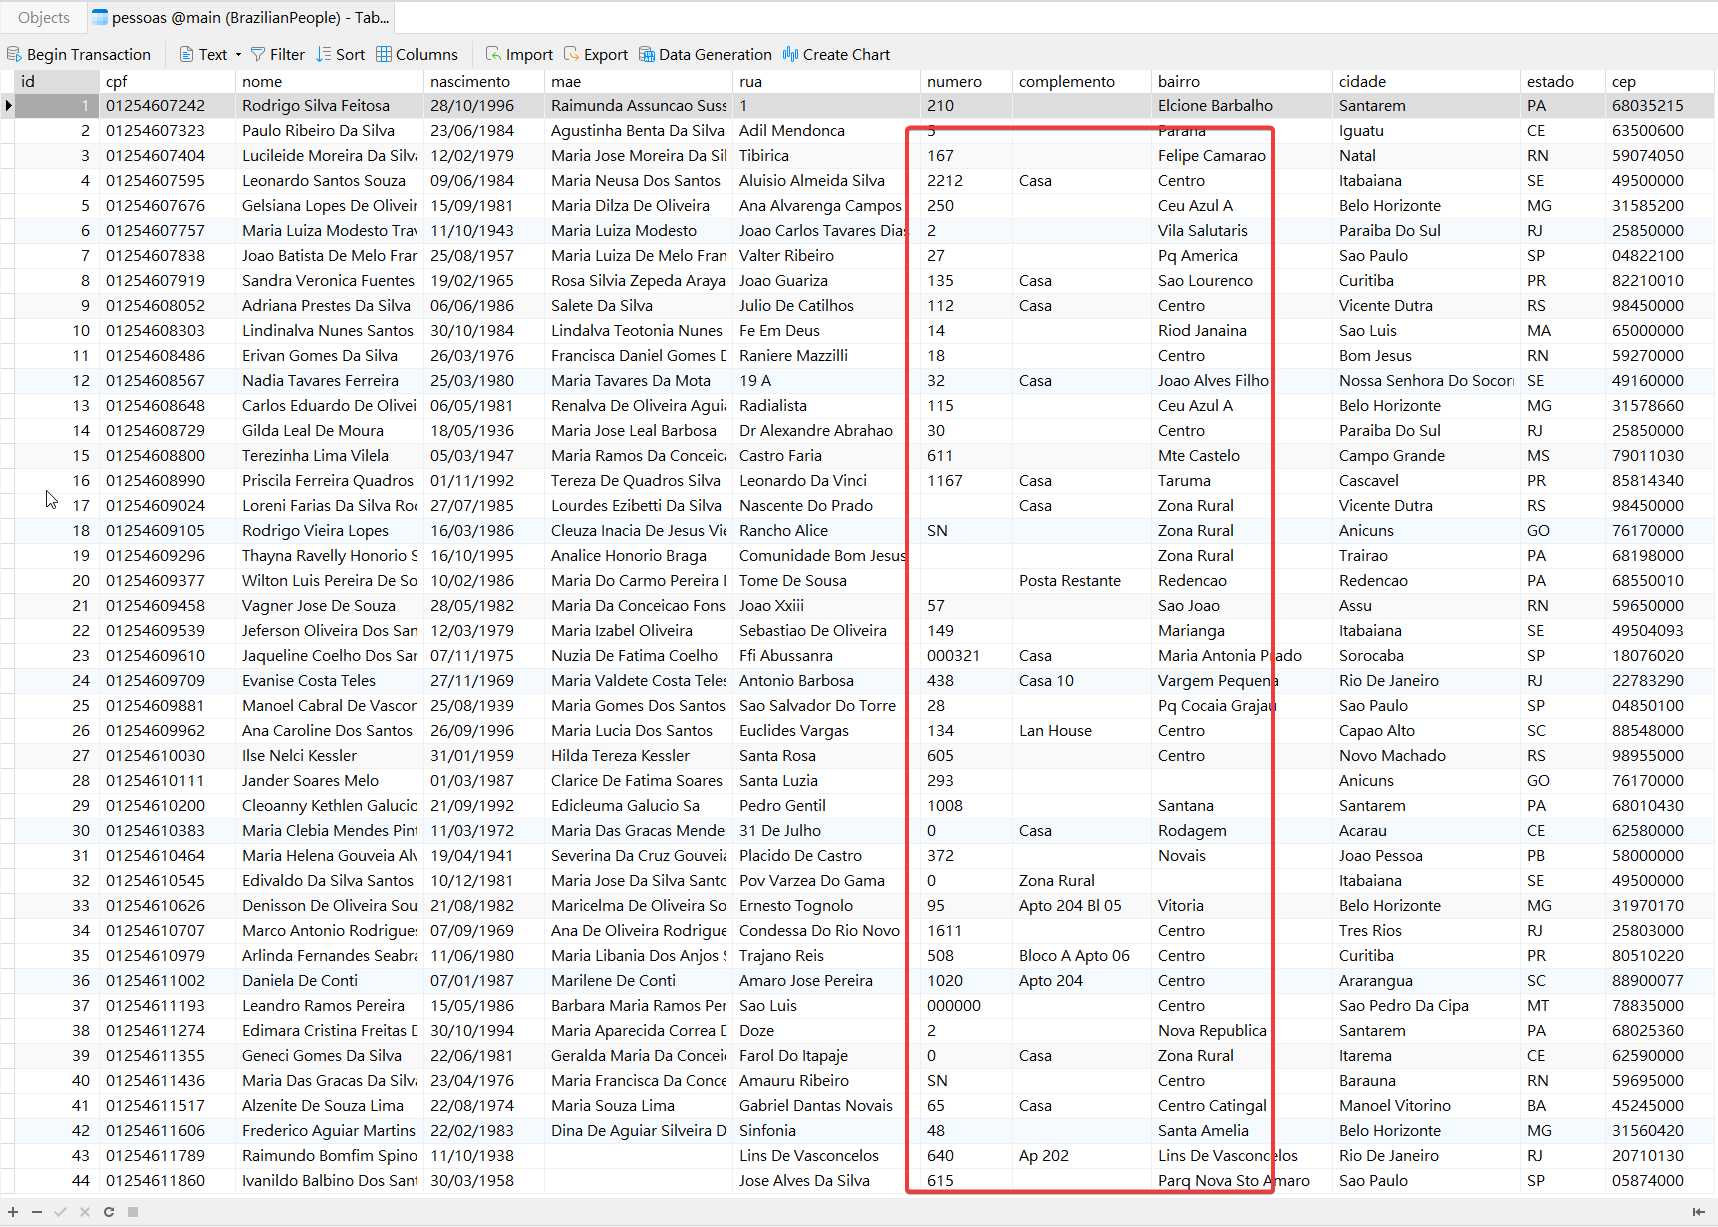Open the Data Generation icon

point(647,54)
